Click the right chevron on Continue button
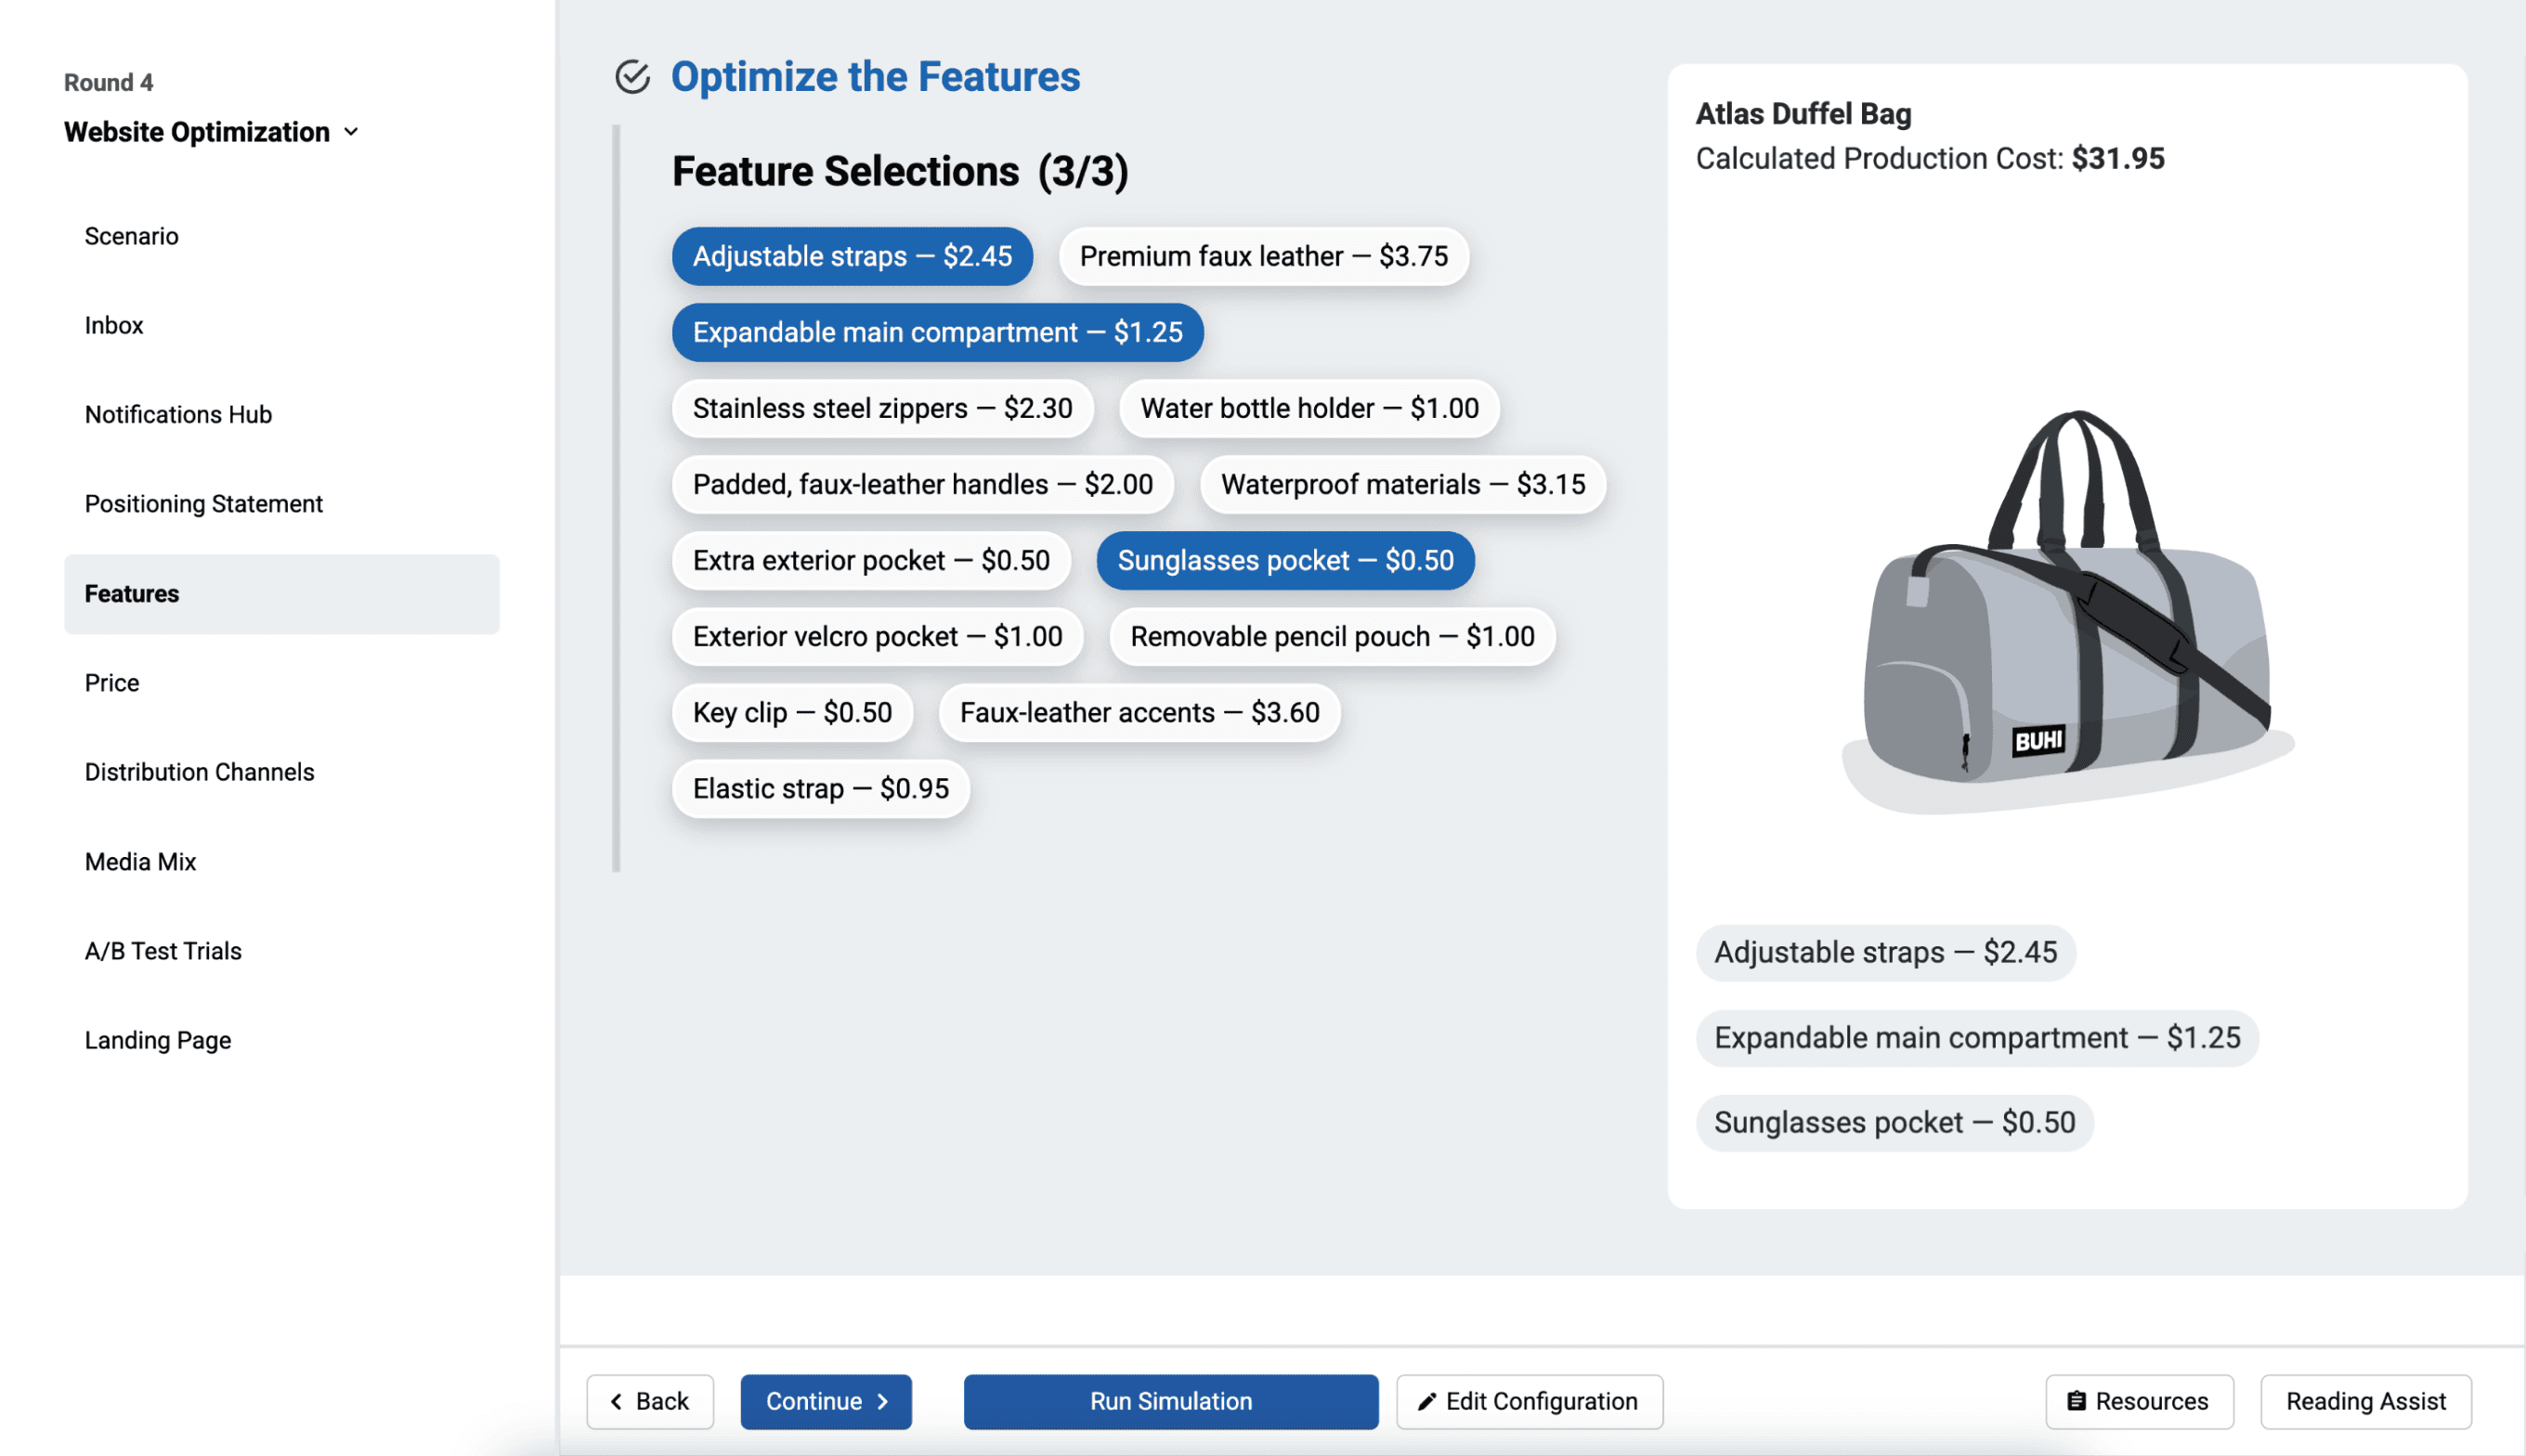 [883, 1401]
